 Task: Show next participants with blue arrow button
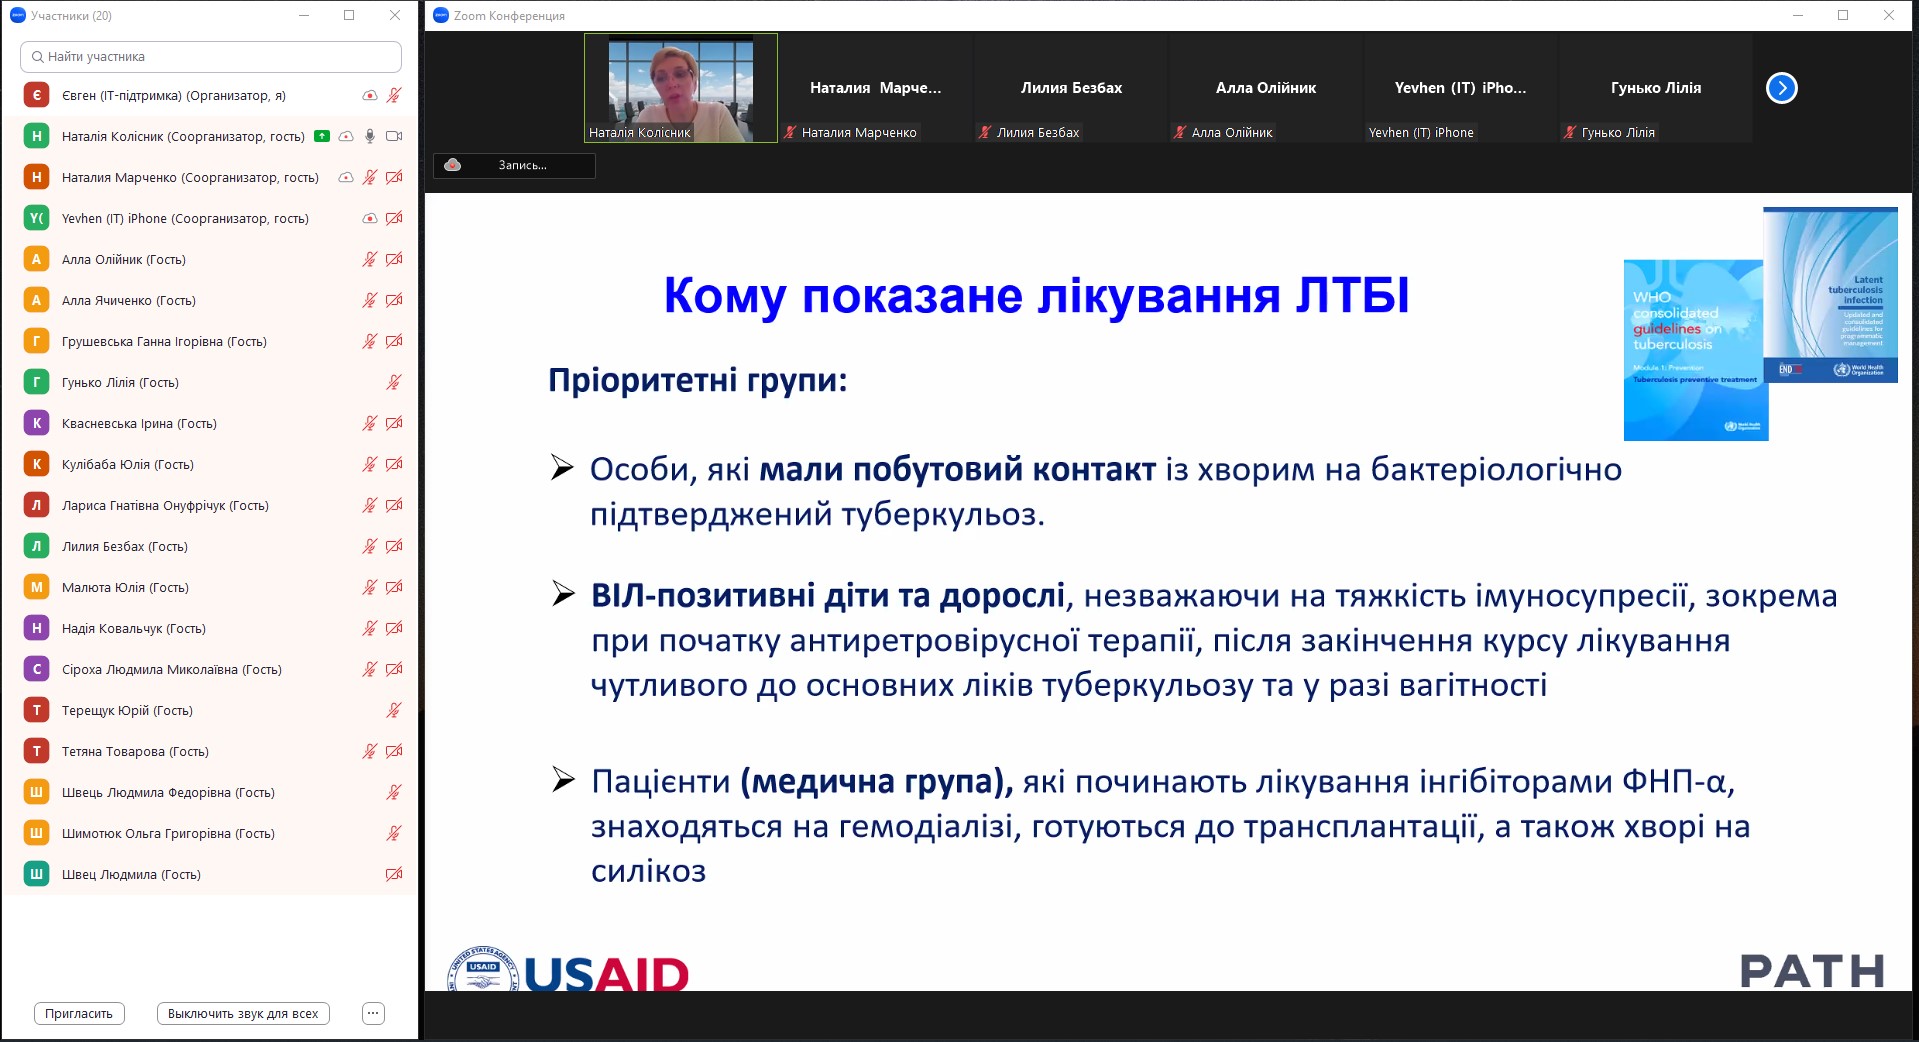(x=1781, y=88)
